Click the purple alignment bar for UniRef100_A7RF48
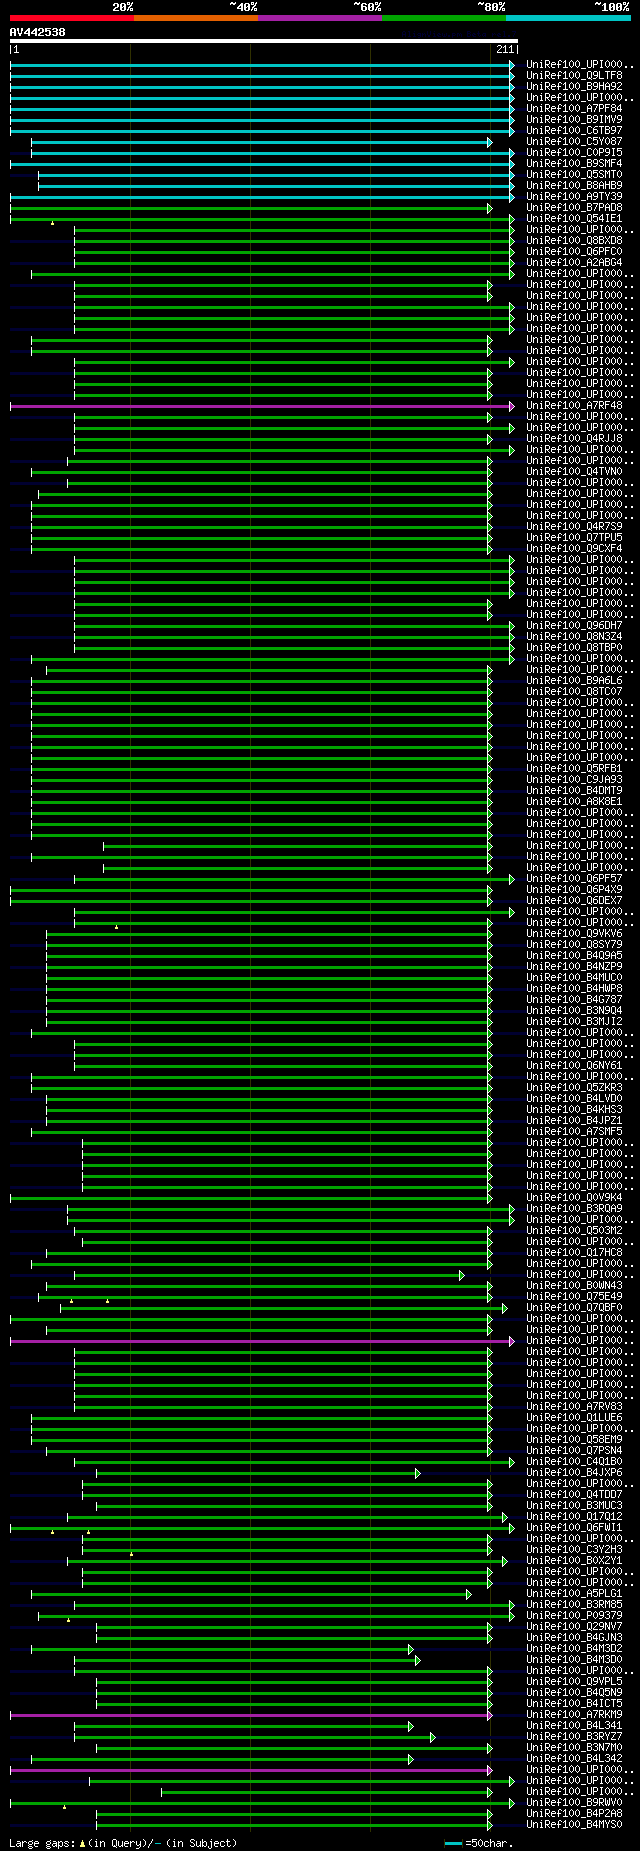The width and height of the screenshot is (640, 1851). (x=262, y=406)
